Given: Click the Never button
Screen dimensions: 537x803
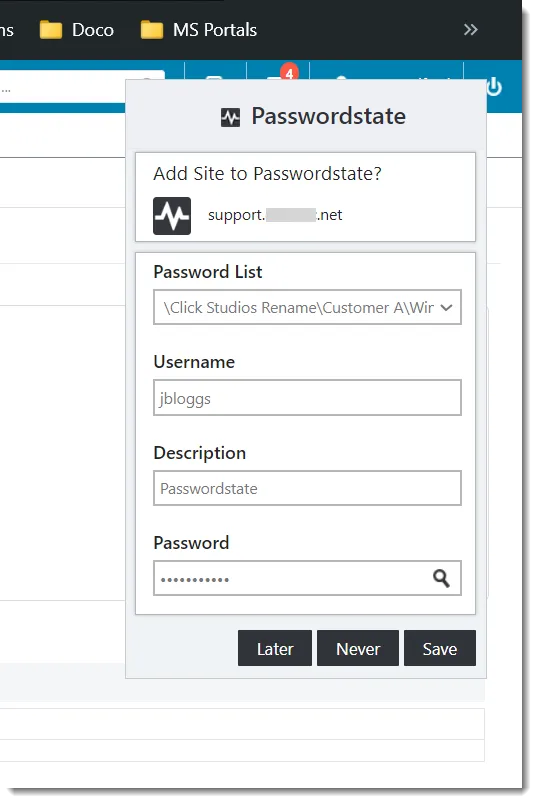Looking at the screenshot, I should click(x=358, y=648).
